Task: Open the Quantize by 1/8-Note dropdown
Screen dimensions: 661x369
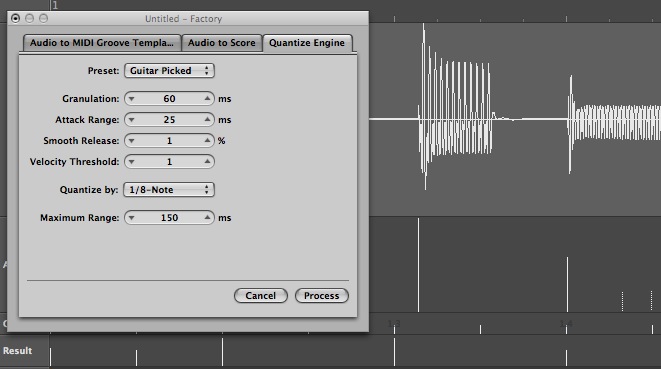Action: [x=169, y=190]
